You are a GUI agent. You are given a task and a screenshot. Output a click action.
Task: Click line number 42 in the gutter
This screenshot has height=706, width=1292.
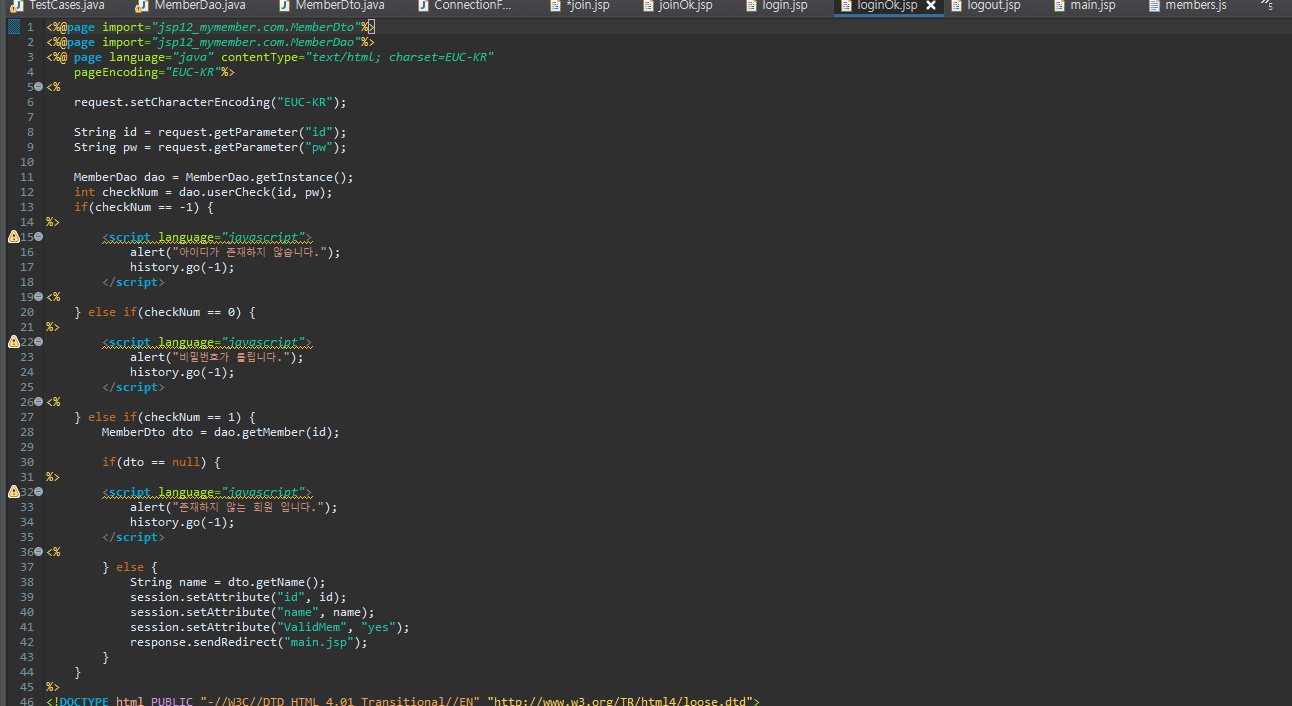(x=27, y=642)
